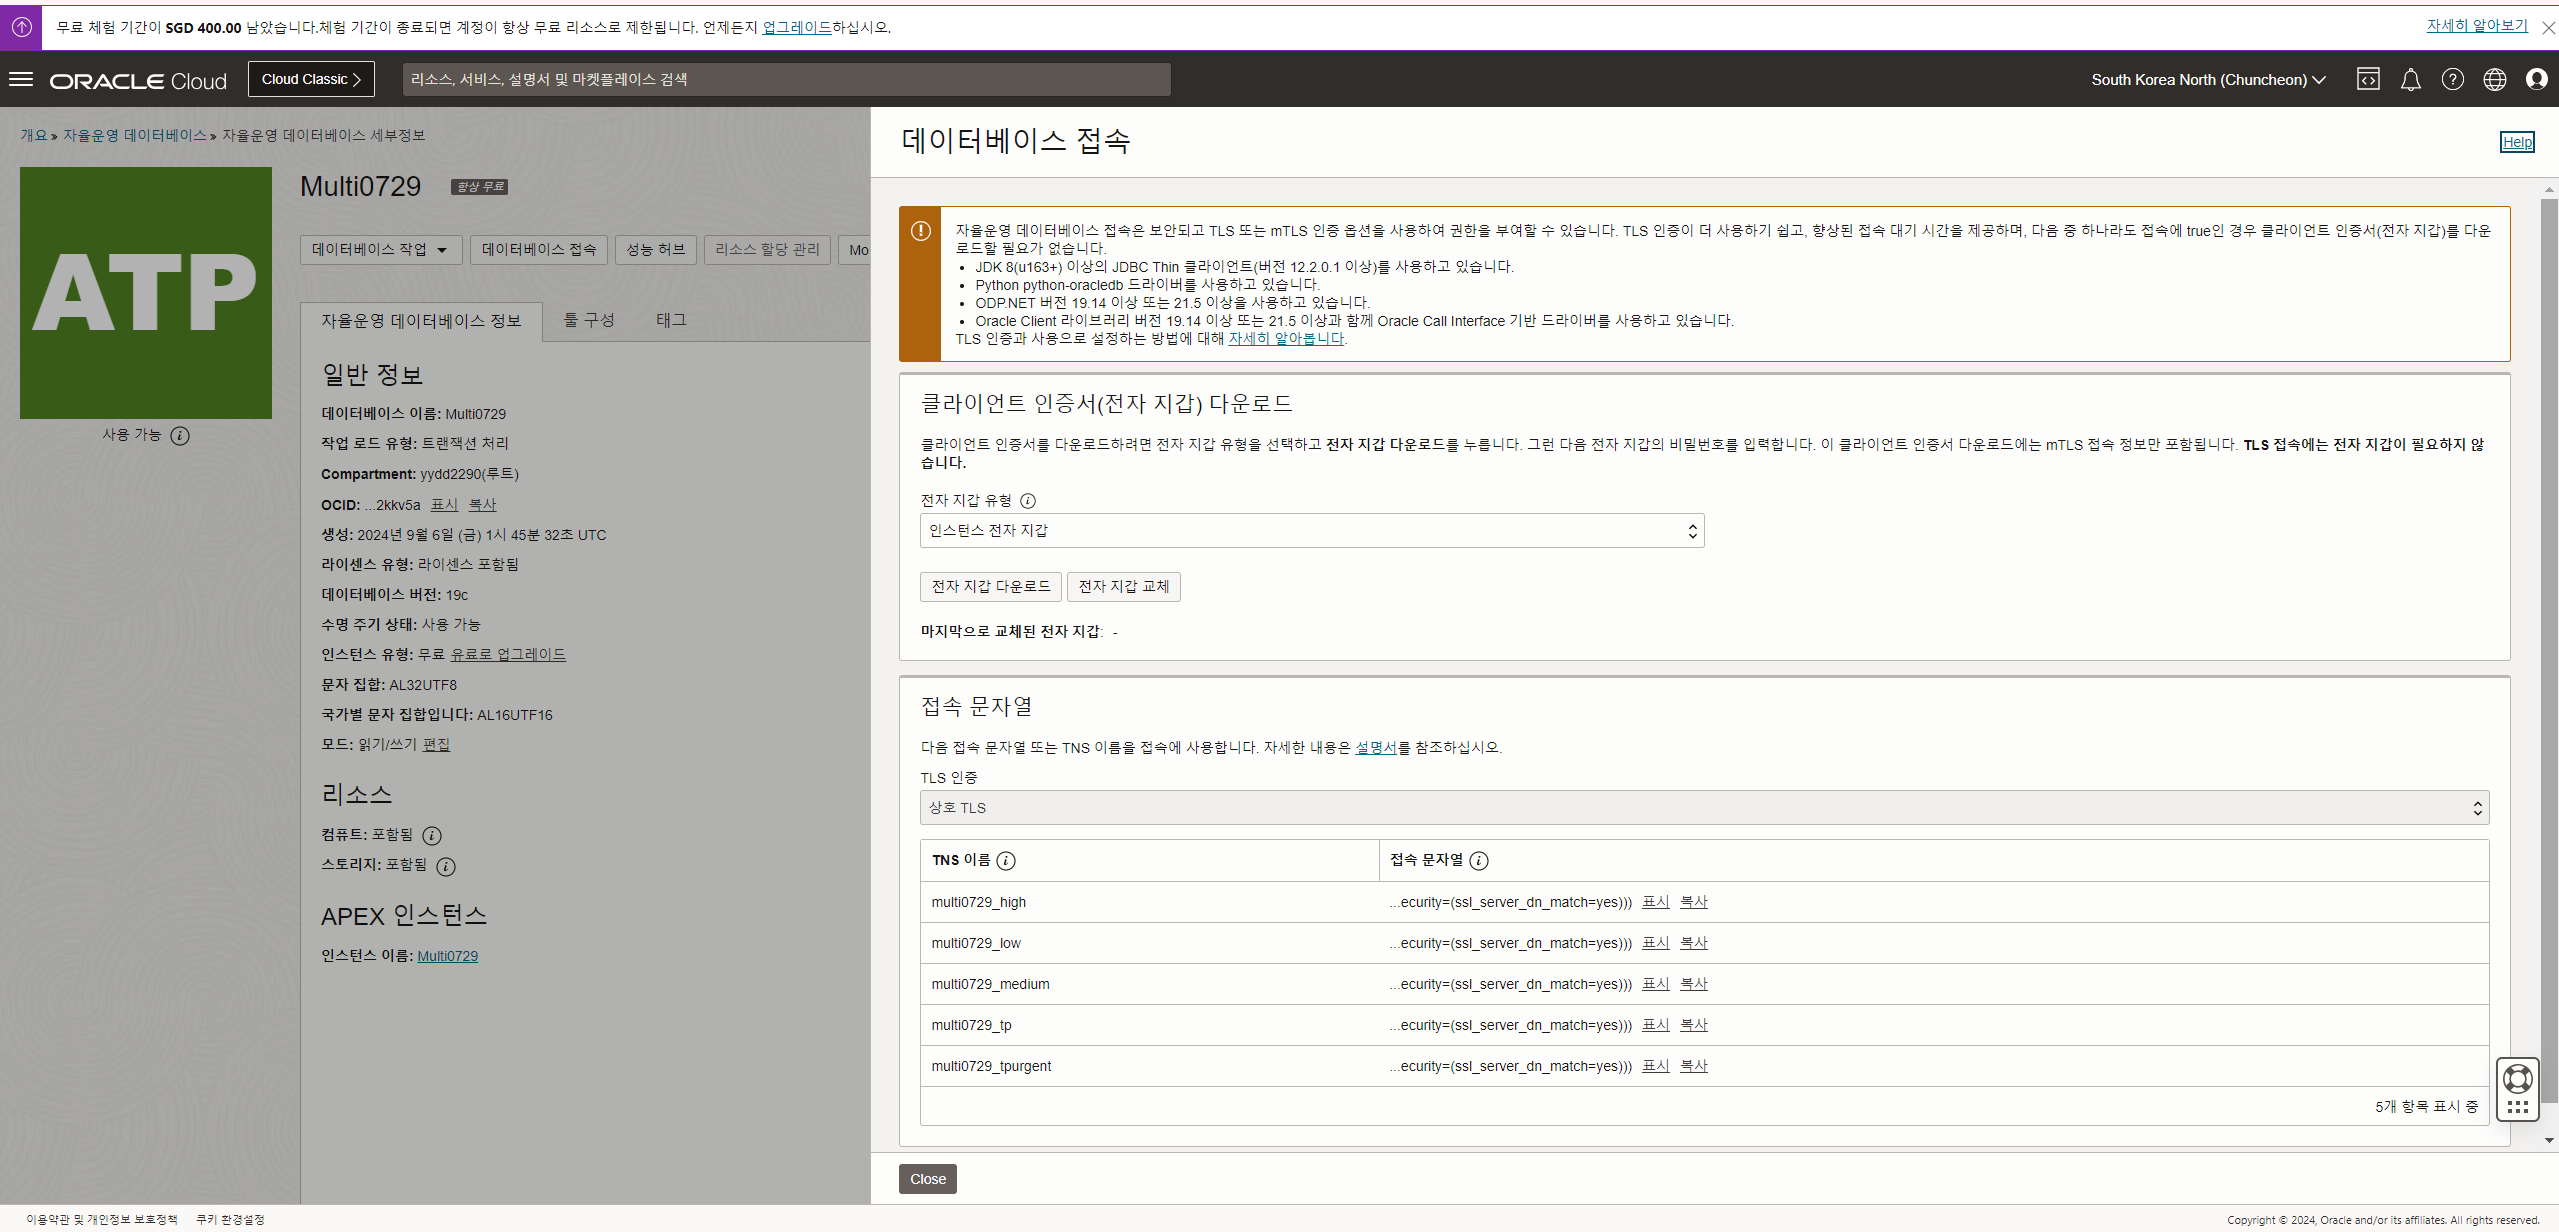Open the Cloud Shell developer tools icon
Viewport: 2559px width, 1232px height.
click(x=2368, y=79)
